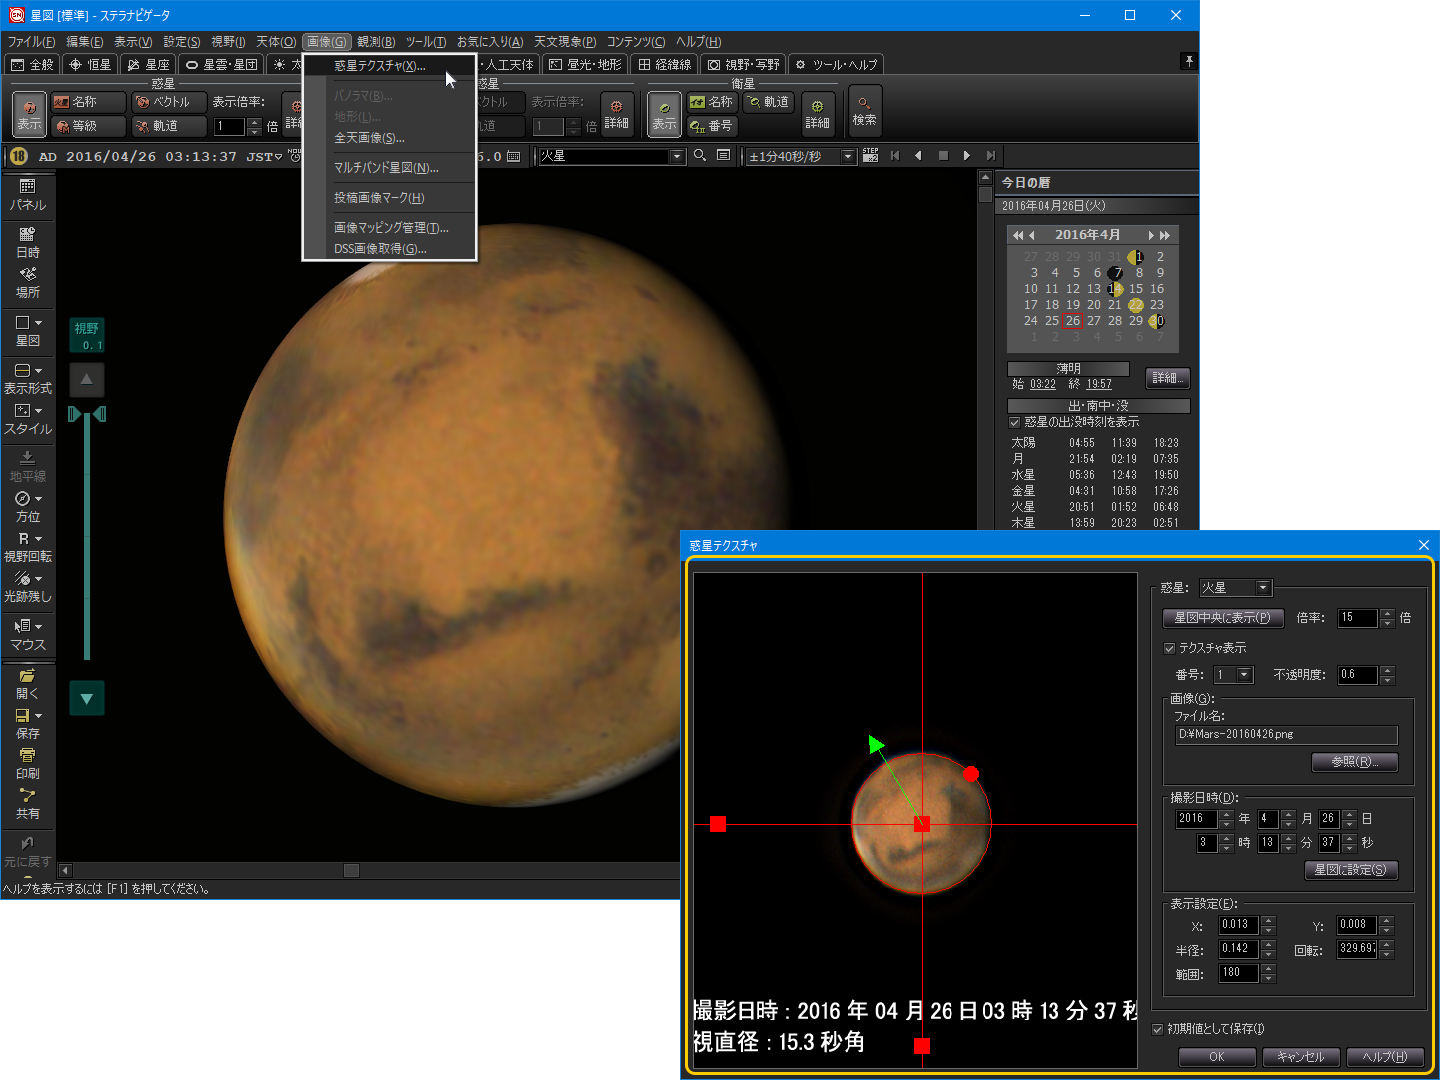Open the ±1分40秒/秒 time step dropdown
1440x1080 pixels.
click(x=849, y=156)
